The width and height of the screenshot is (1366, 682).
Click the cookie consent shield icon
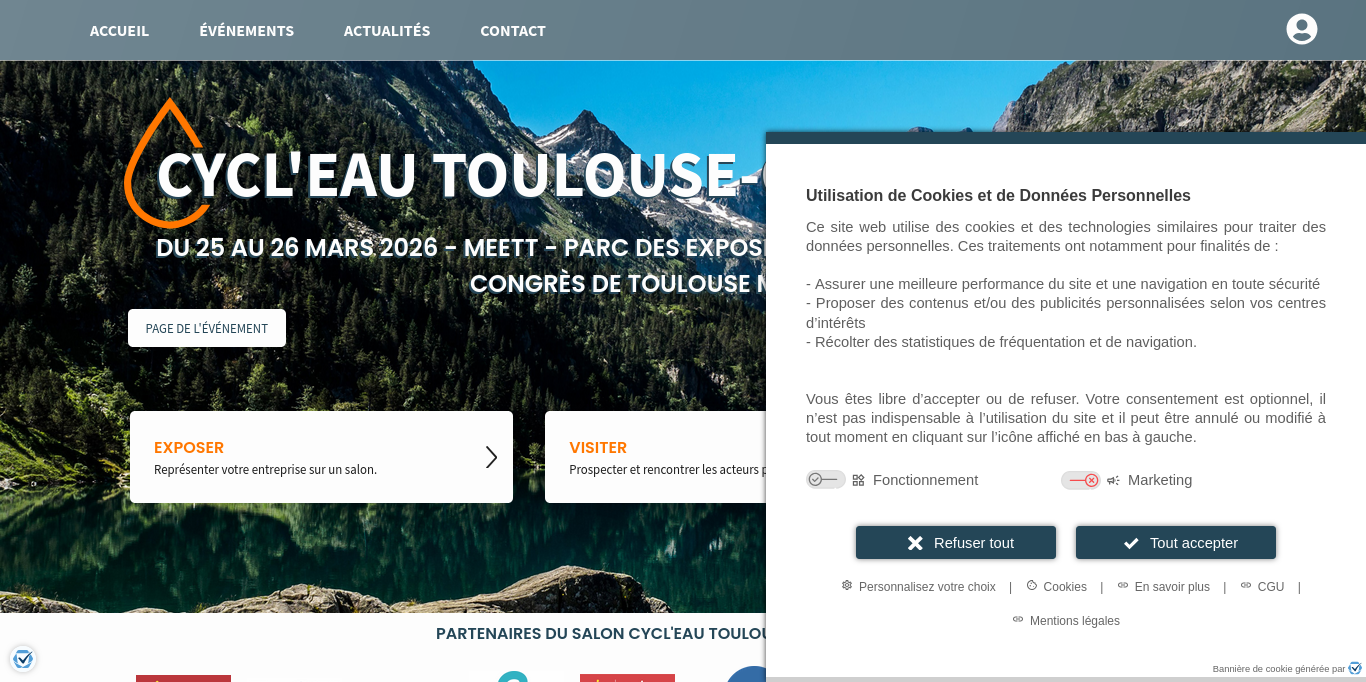(x=23, y=659)
